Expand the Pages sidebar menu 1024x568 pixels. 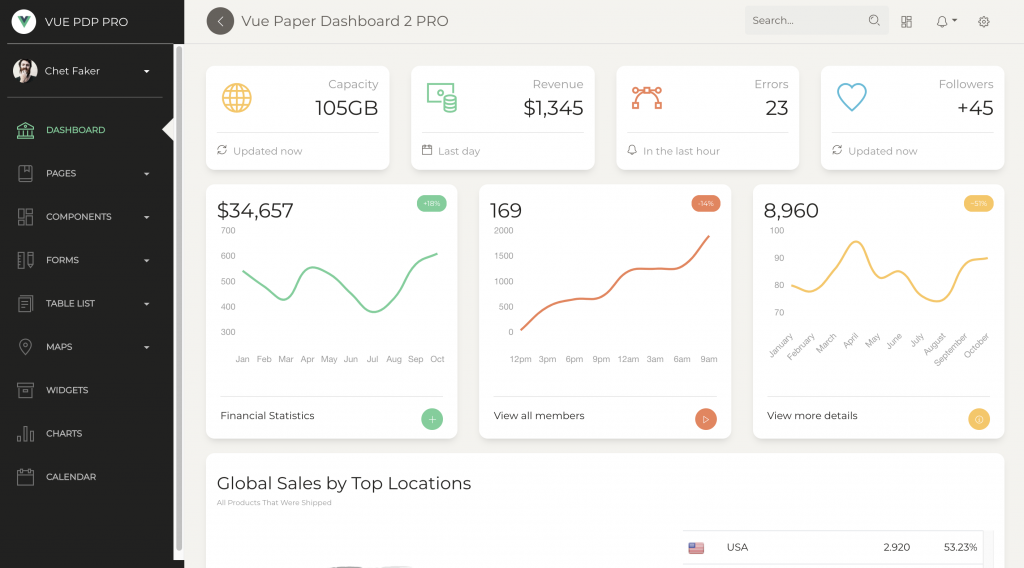pyautogui.click(x=85, y=173)
